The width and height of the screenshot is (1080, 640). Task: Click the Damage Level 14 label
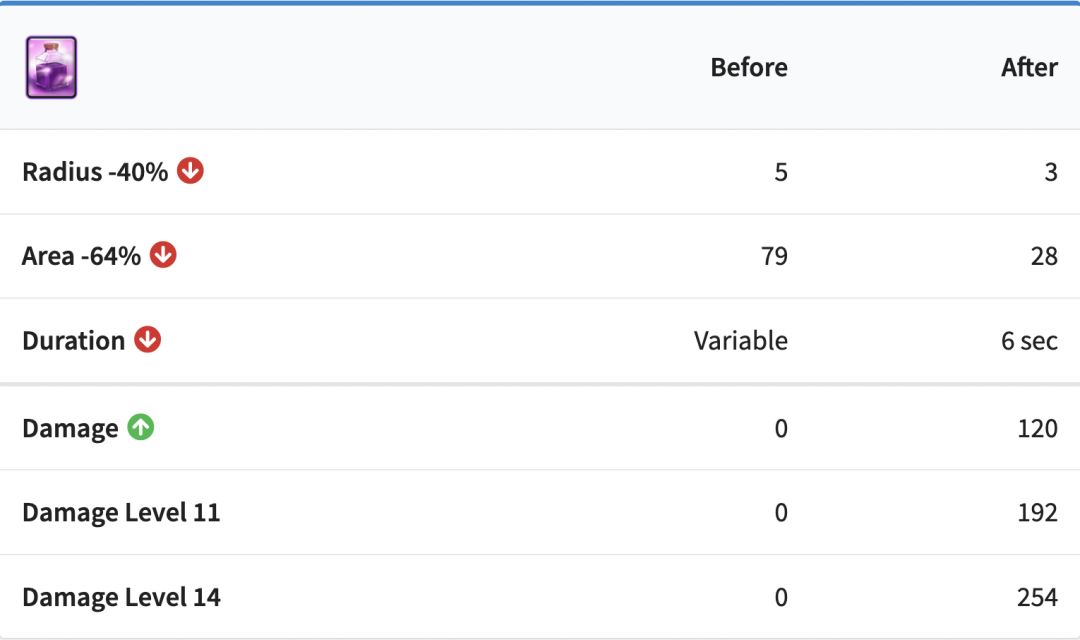click(121, 598)
